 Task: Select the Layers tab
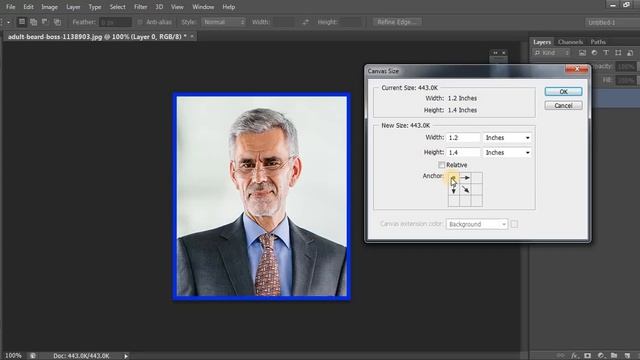pos(542,42)
